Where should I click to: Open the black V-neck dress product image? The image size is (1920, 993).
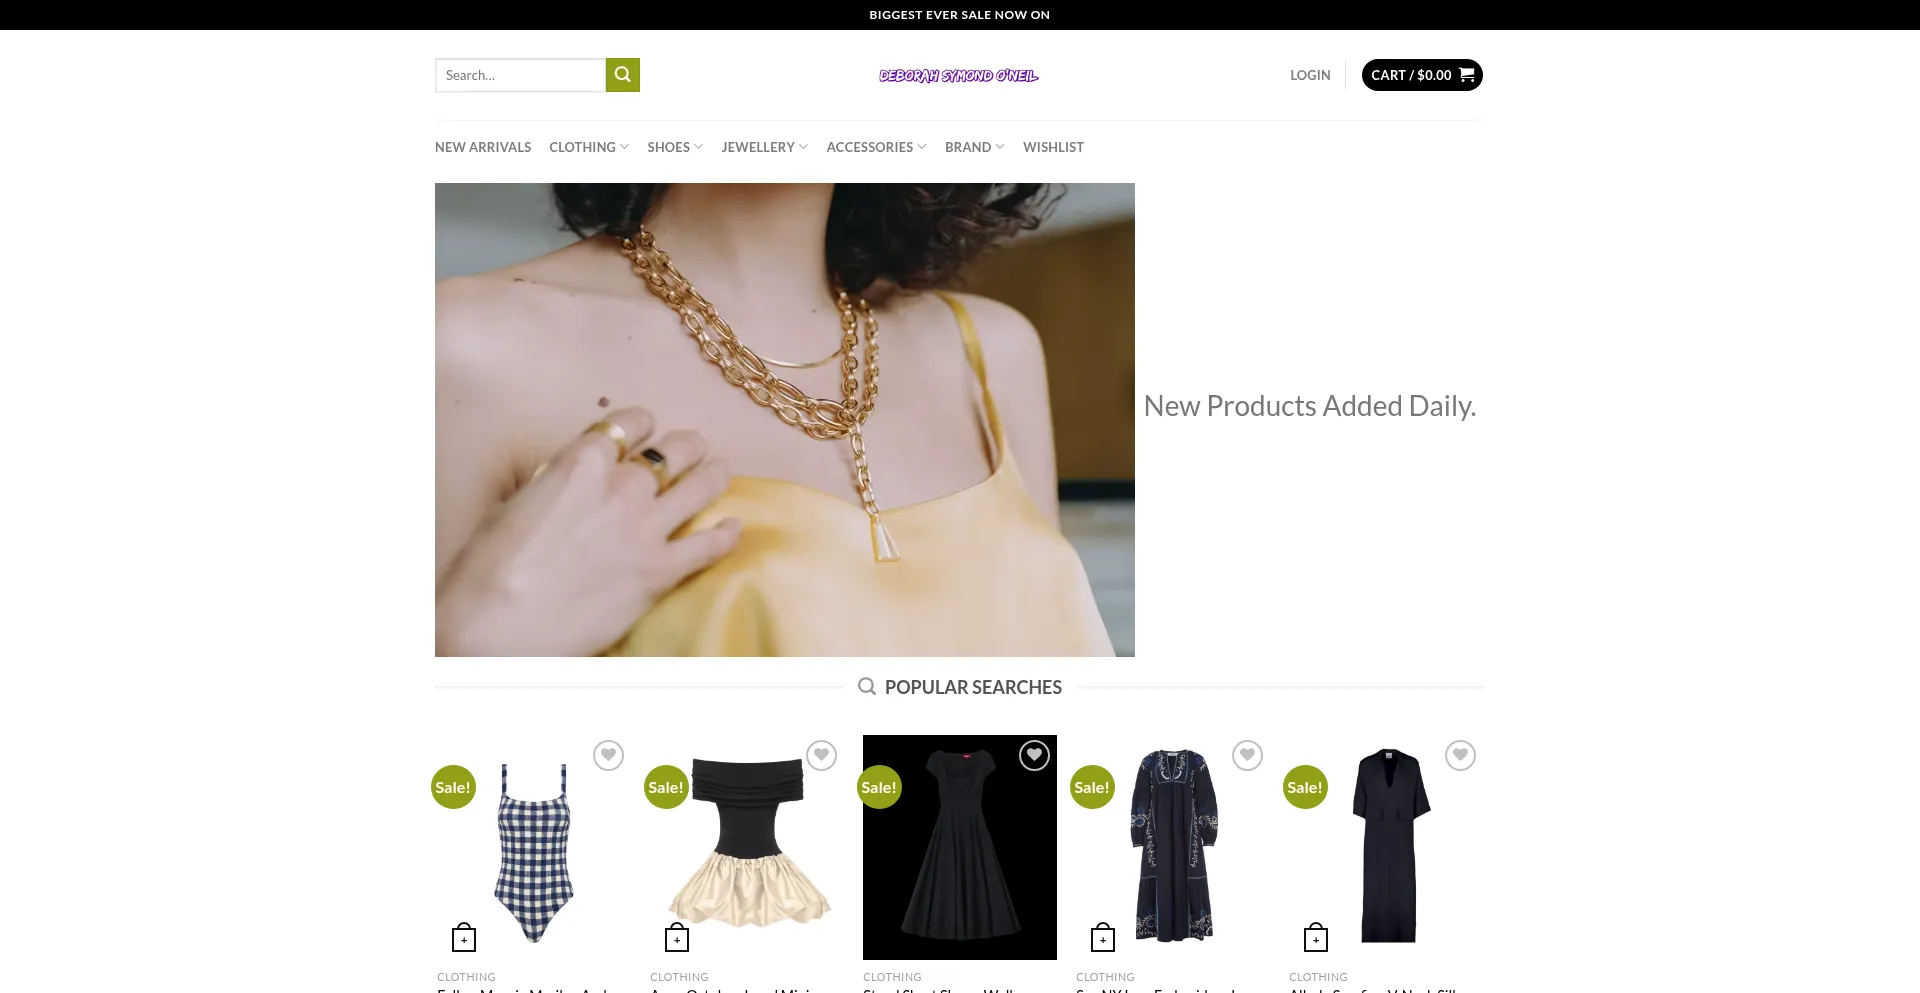click(1386, 848)
